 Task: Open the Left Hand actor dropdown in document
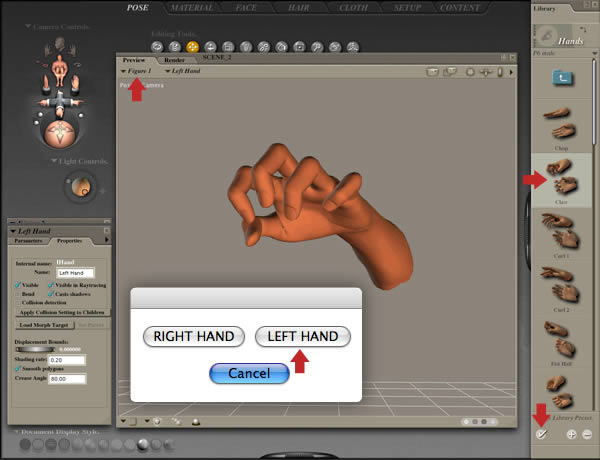pyautogui.click(x=183, y=71)
